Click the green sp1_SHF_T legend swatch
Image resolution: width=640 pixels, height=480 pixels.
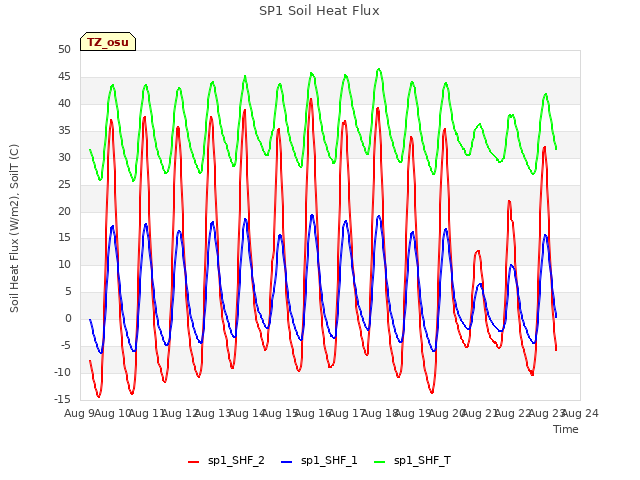tap(380, 462)
